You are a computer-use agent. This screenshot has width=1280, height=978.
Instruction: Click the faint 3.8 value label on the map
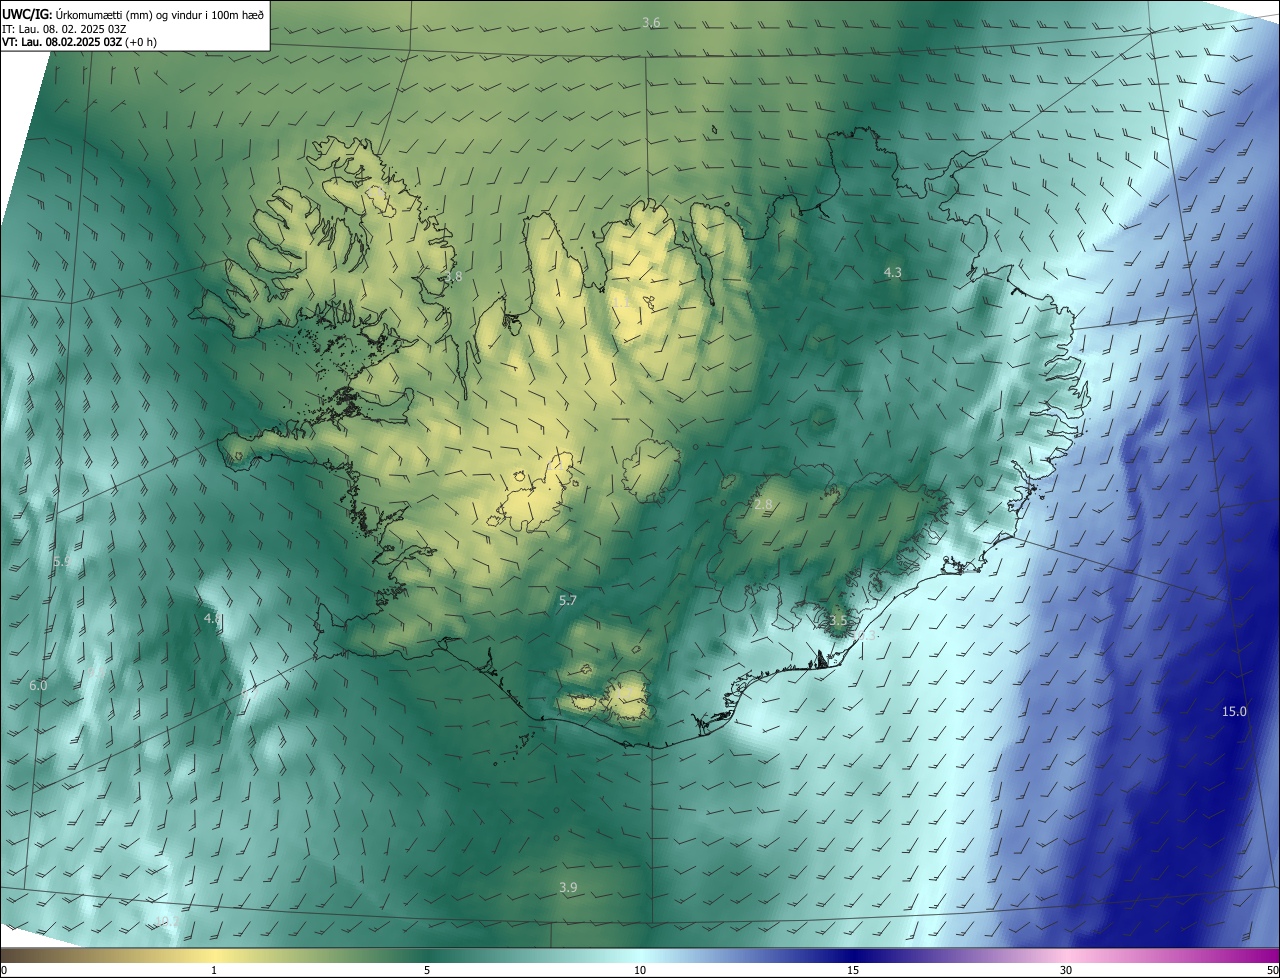point(453,276)
